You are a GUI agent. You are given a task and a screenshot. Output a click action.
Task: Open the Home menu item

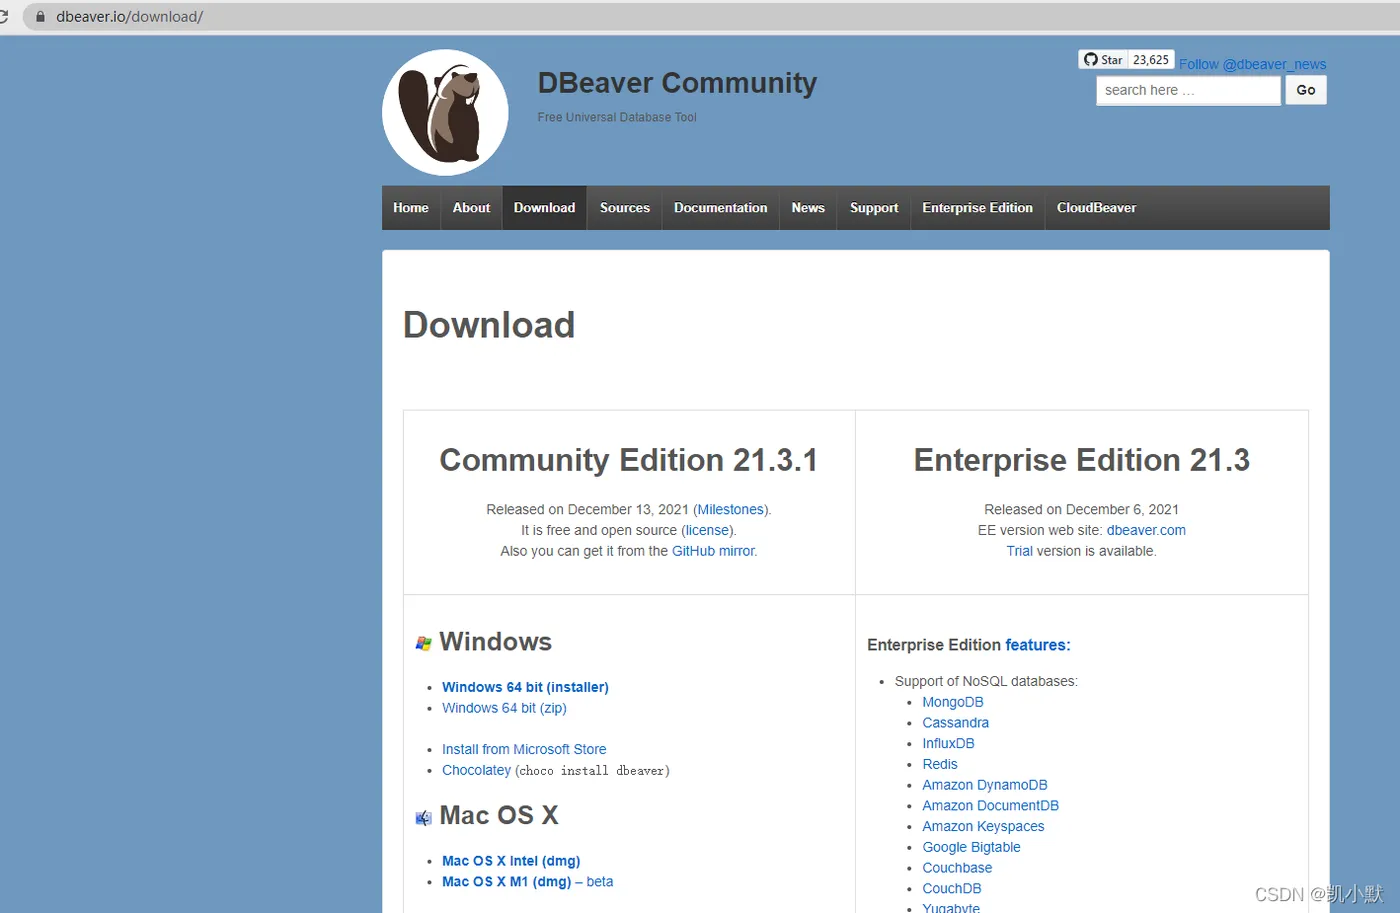tap(411, 208)
